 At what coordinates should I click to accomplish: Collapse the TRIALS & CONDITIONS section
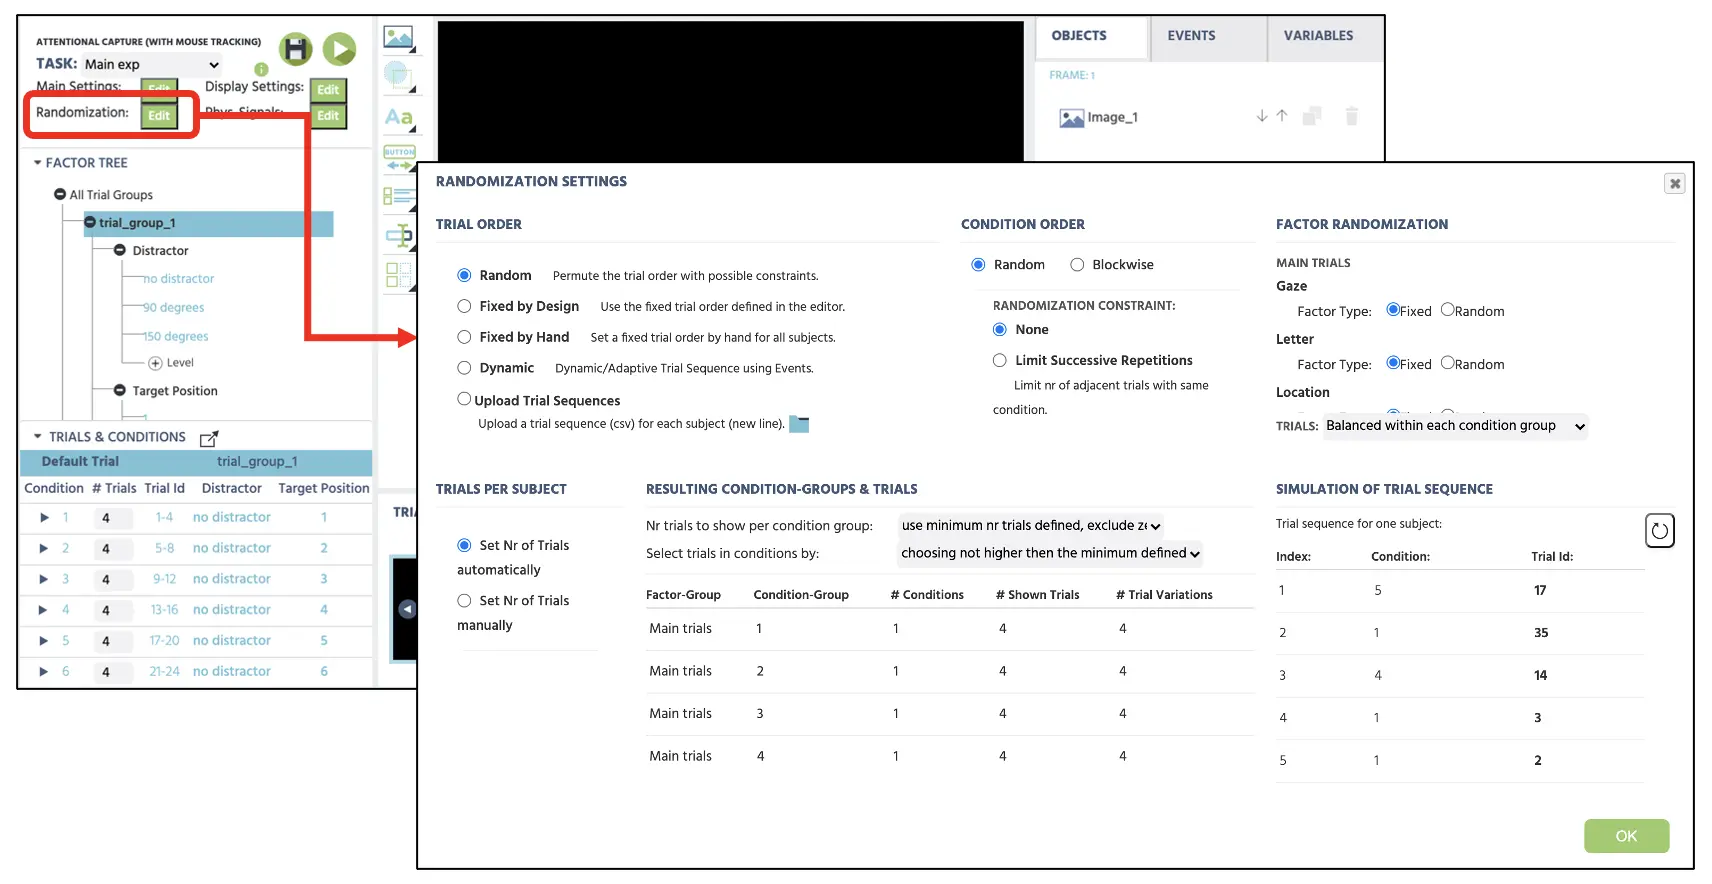point(38,437)
